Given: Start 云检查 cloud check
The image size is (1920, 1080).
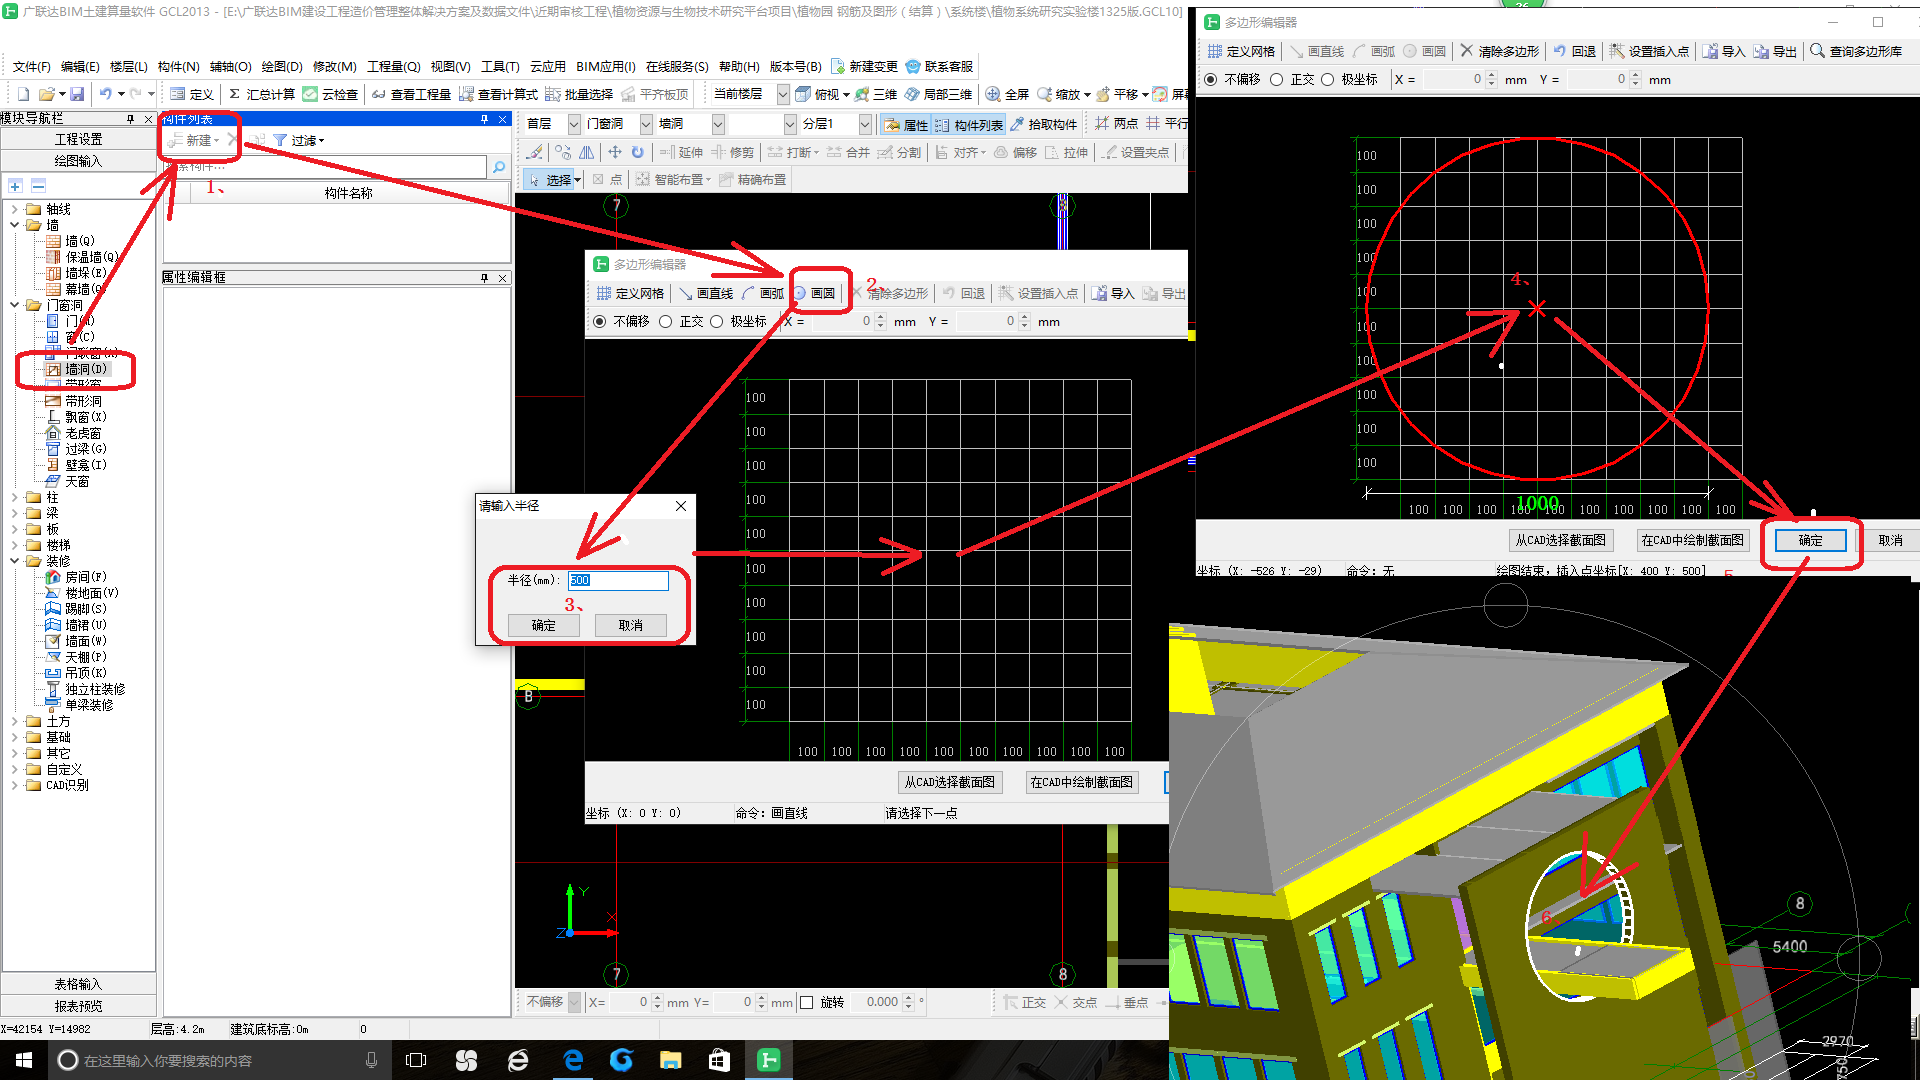Looking at the screenshot, I should 330,94.
